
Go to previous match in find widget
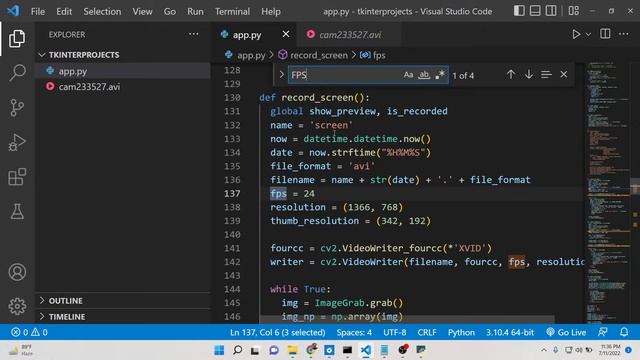click(x=511, y=75)
